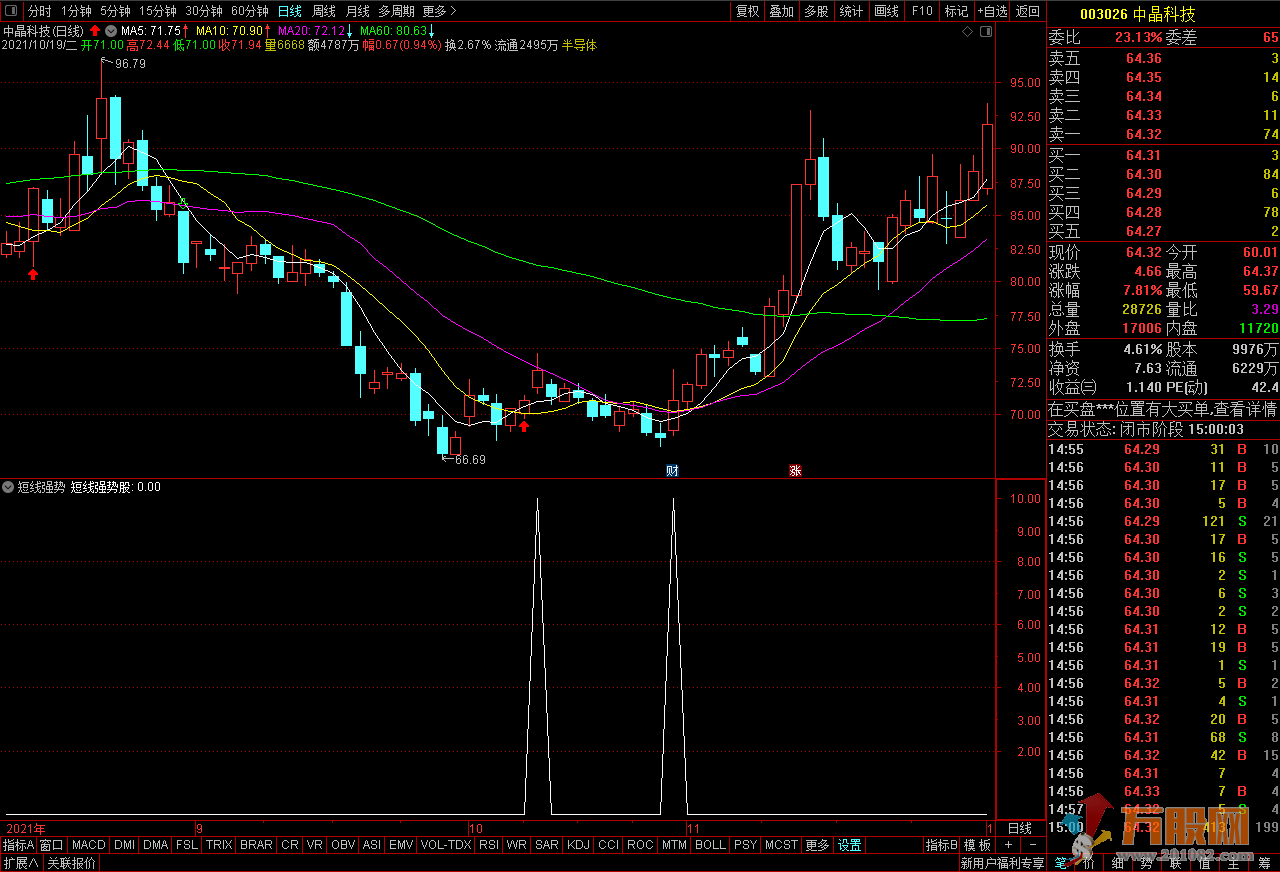This screenshot has height=872, width=1280.
Task: Click the 模板 template button
Action: (976, 845)
